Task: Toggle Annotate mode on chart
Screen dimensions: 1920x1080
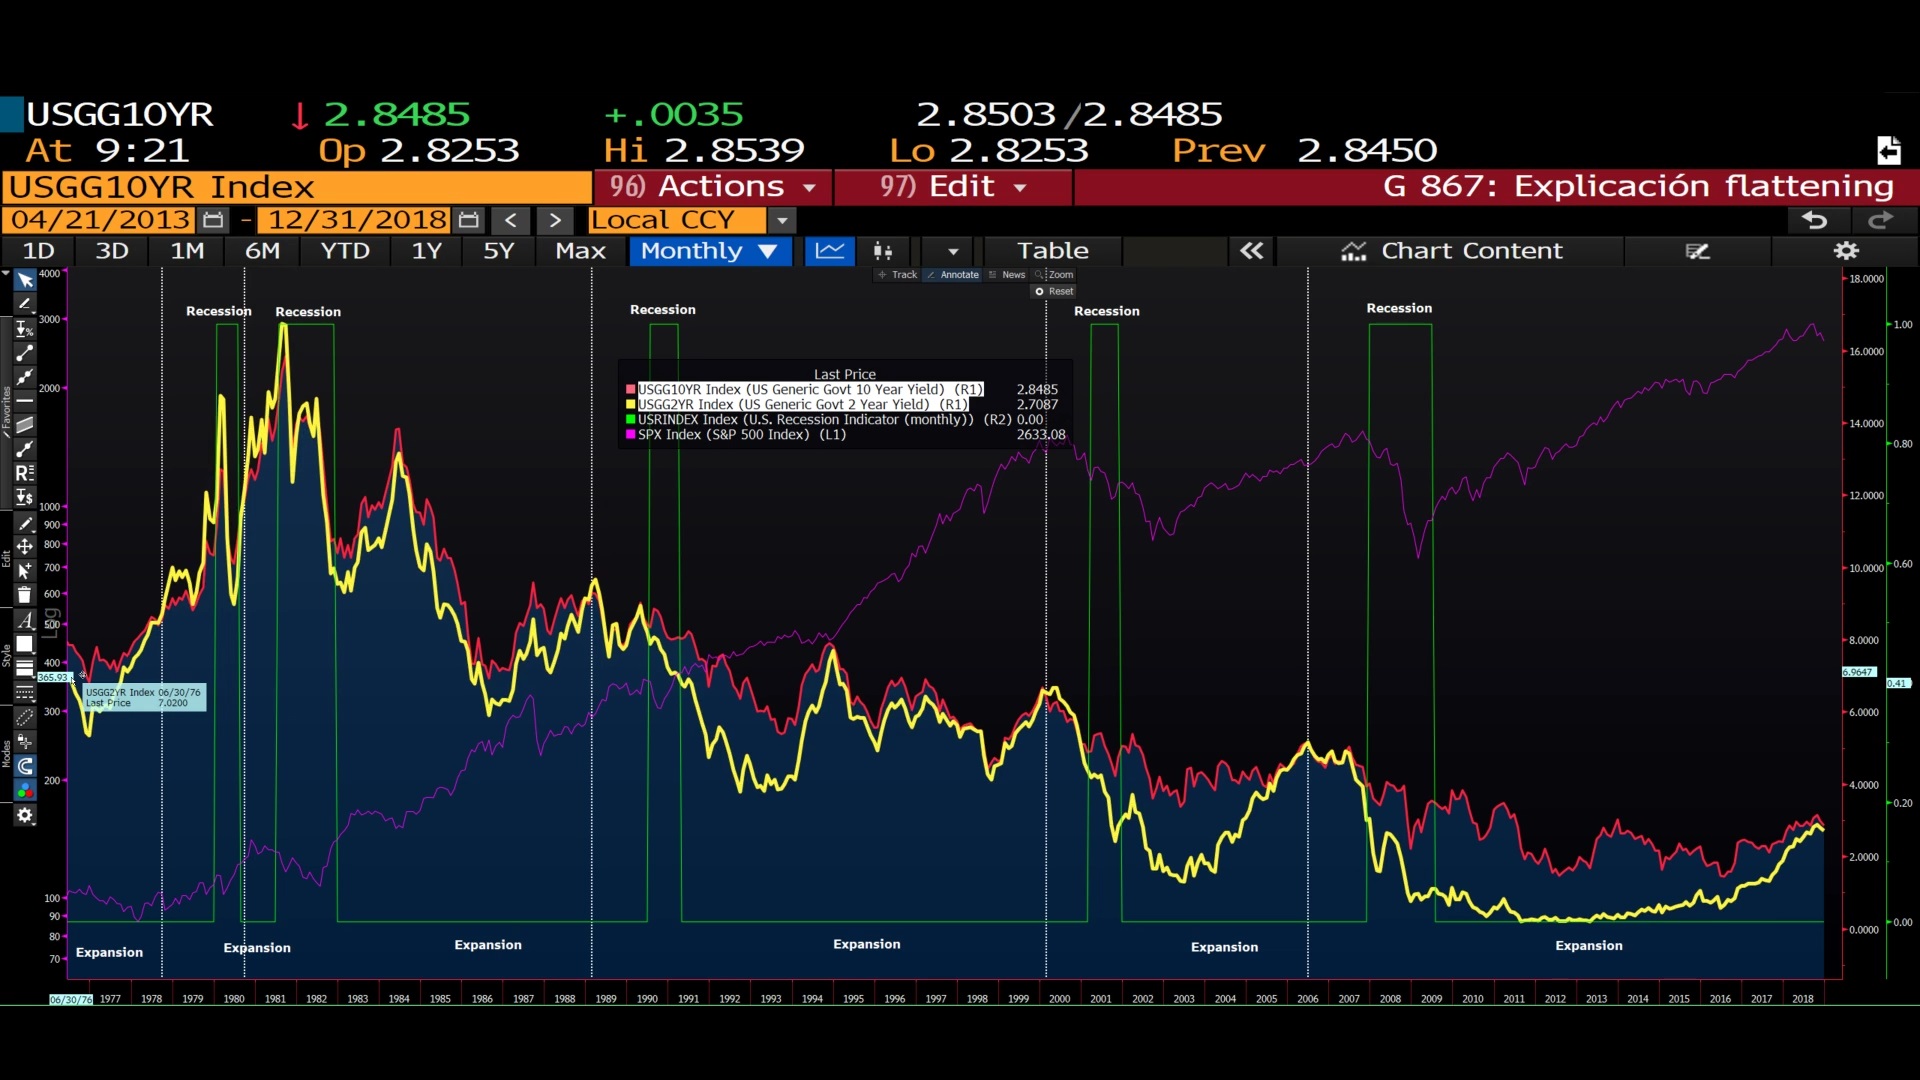Action: (x=952, y=275)
